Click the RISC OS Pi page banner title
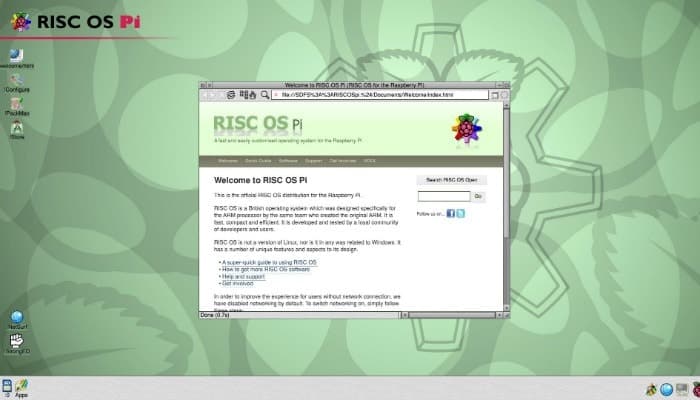700x400 pixels. [x=258, y=124]
